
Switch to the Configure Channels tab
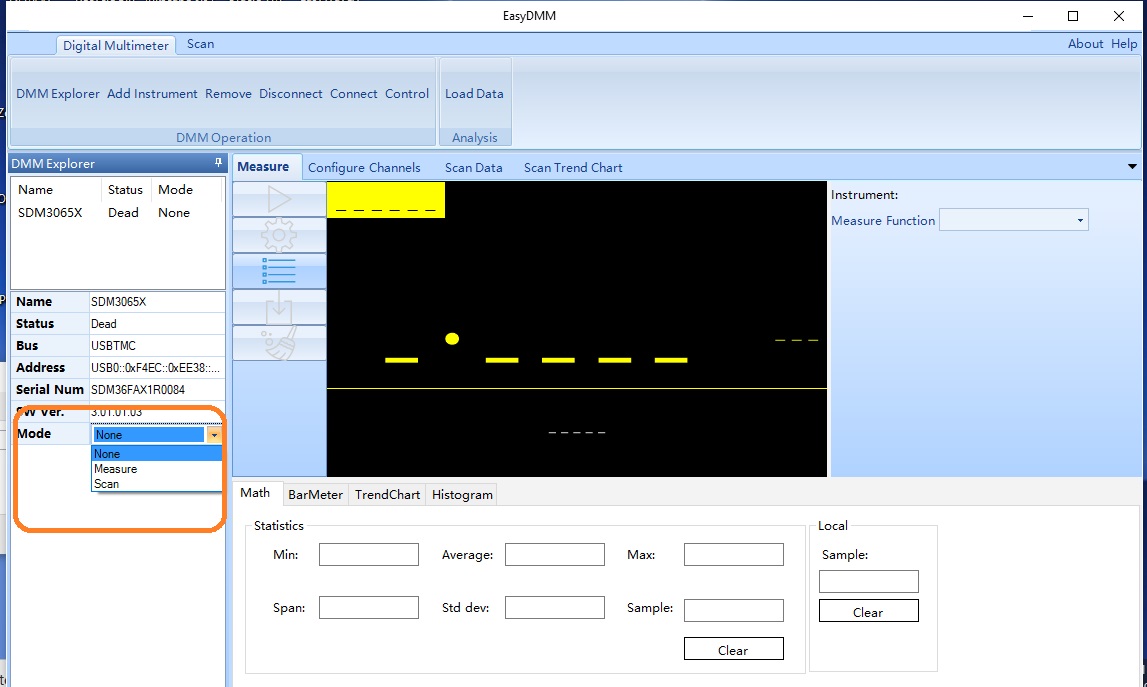(x=364, y=168)
